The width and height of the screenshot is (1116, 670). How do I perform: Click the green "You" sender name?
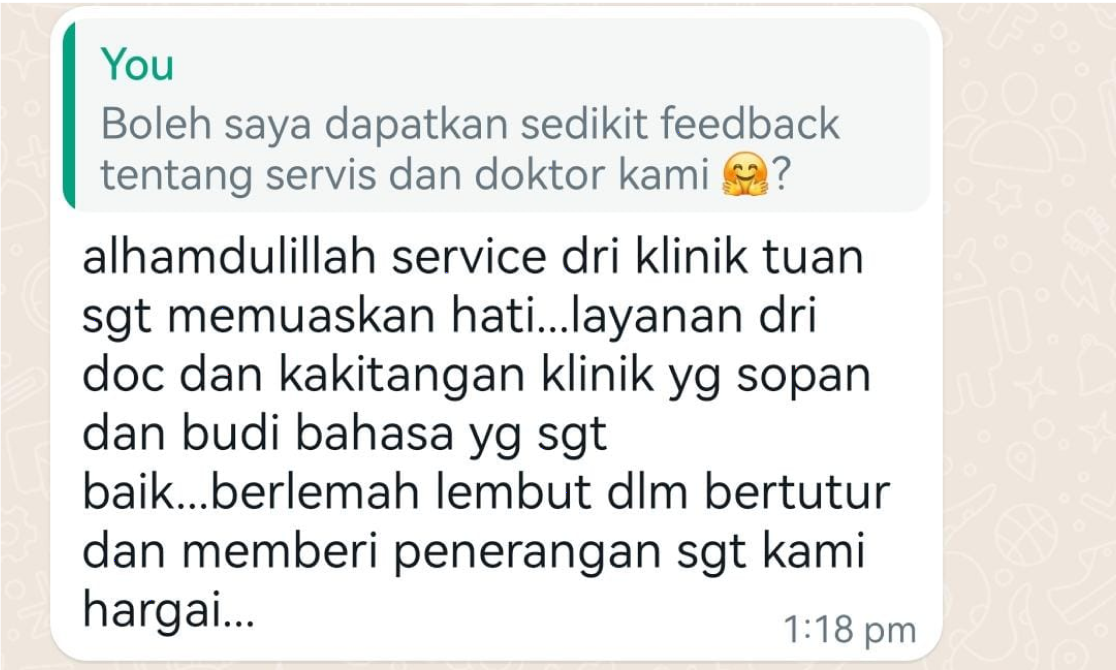point(137,65)
